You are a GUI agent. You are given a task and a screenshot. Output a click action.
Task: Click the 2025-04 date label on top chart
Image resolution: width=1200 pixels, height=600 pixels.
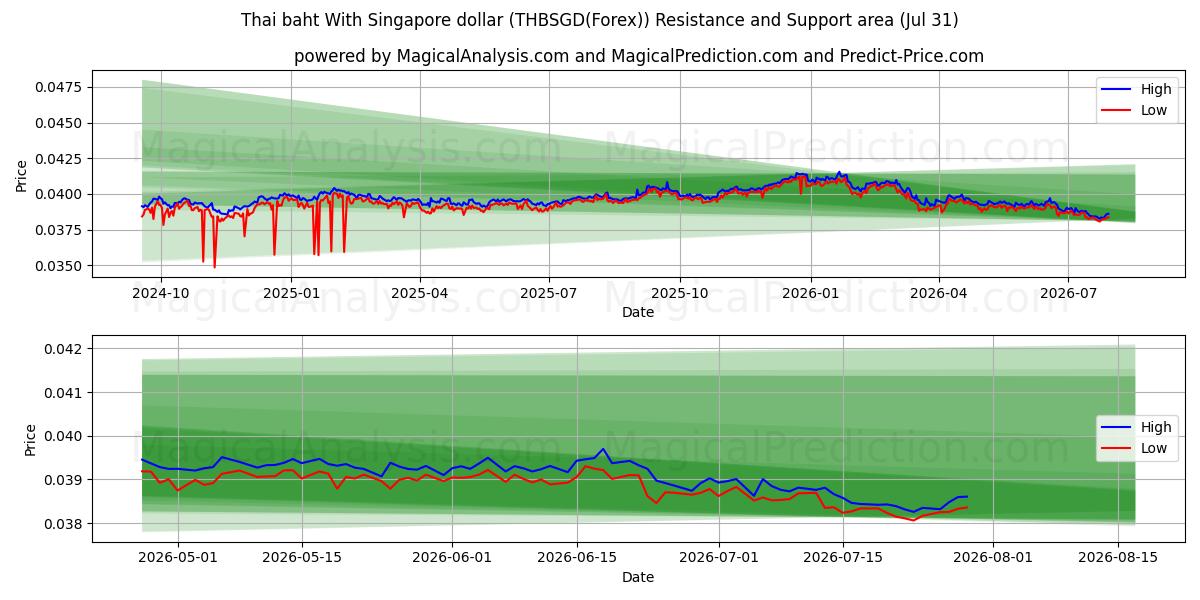click(x=419, y=295)
